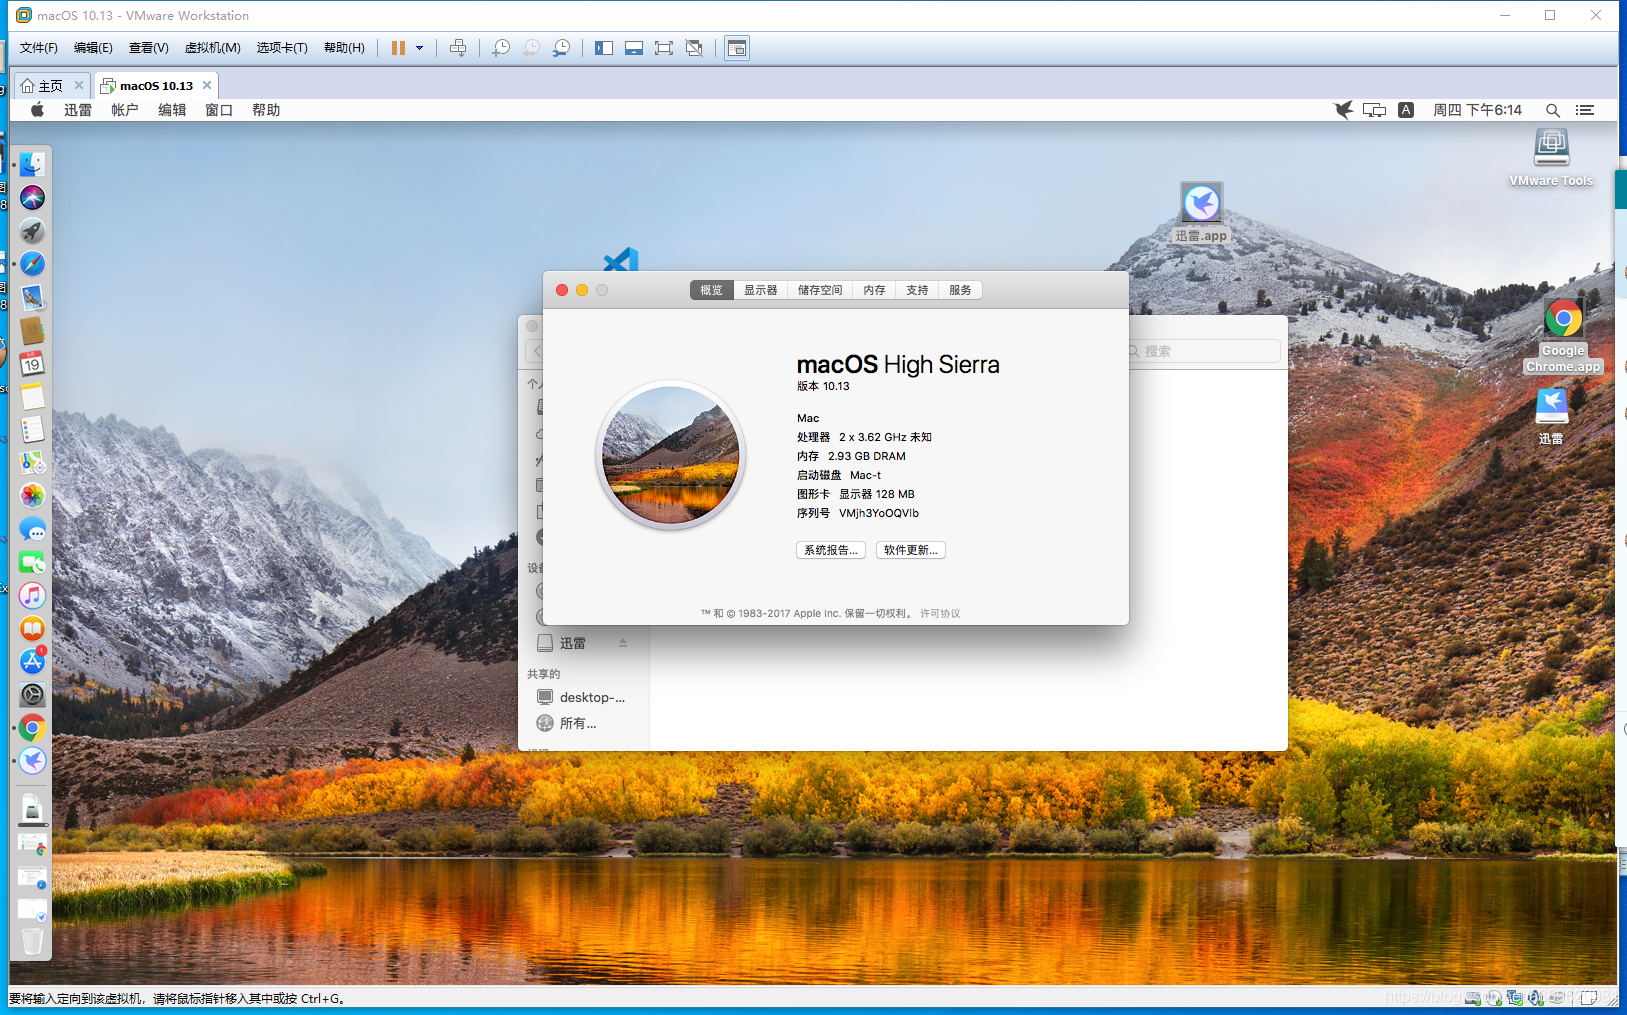
Task: Open the VMware 选项卡(T) menu
Action: pyautogui.click(x=282, y=48)
